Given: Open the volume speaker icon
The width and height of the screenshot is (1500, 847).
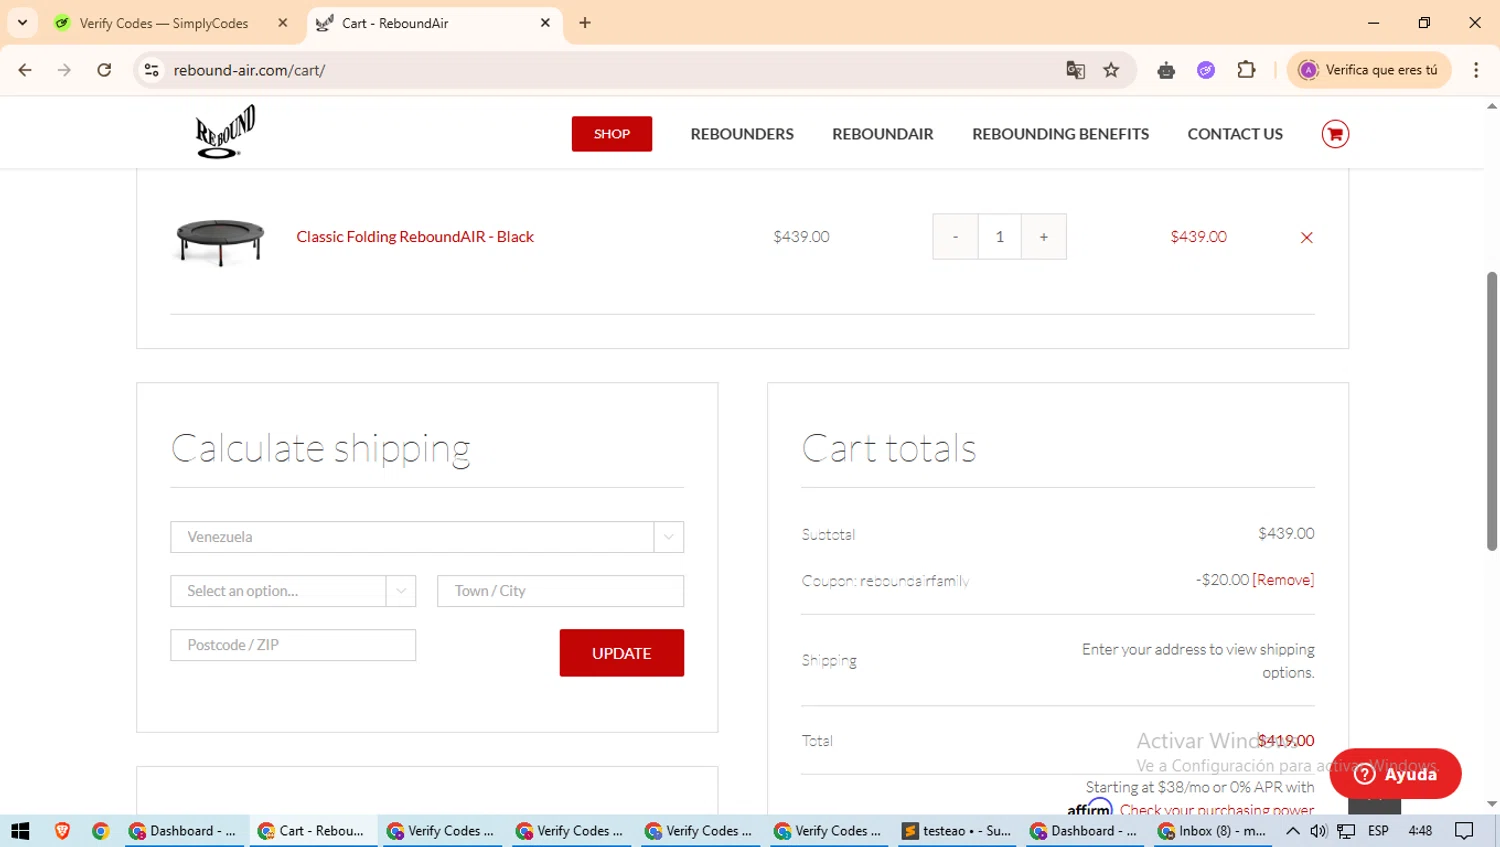Looking at the screenshot, I should point(1319,831).
